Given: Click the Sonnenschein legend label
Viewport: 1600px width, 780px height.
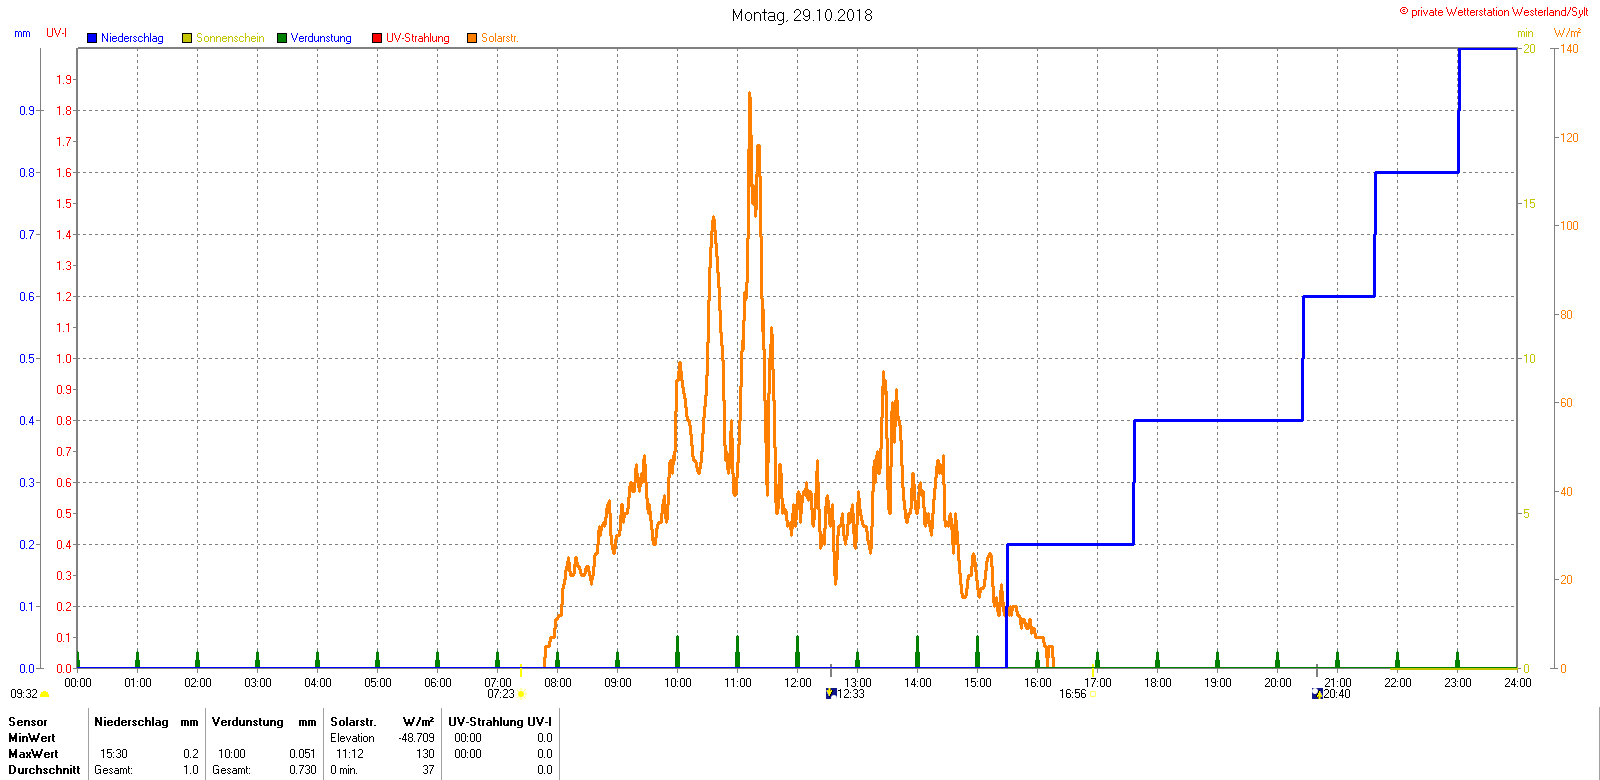Looking at the screenshot, I should 230,38.
